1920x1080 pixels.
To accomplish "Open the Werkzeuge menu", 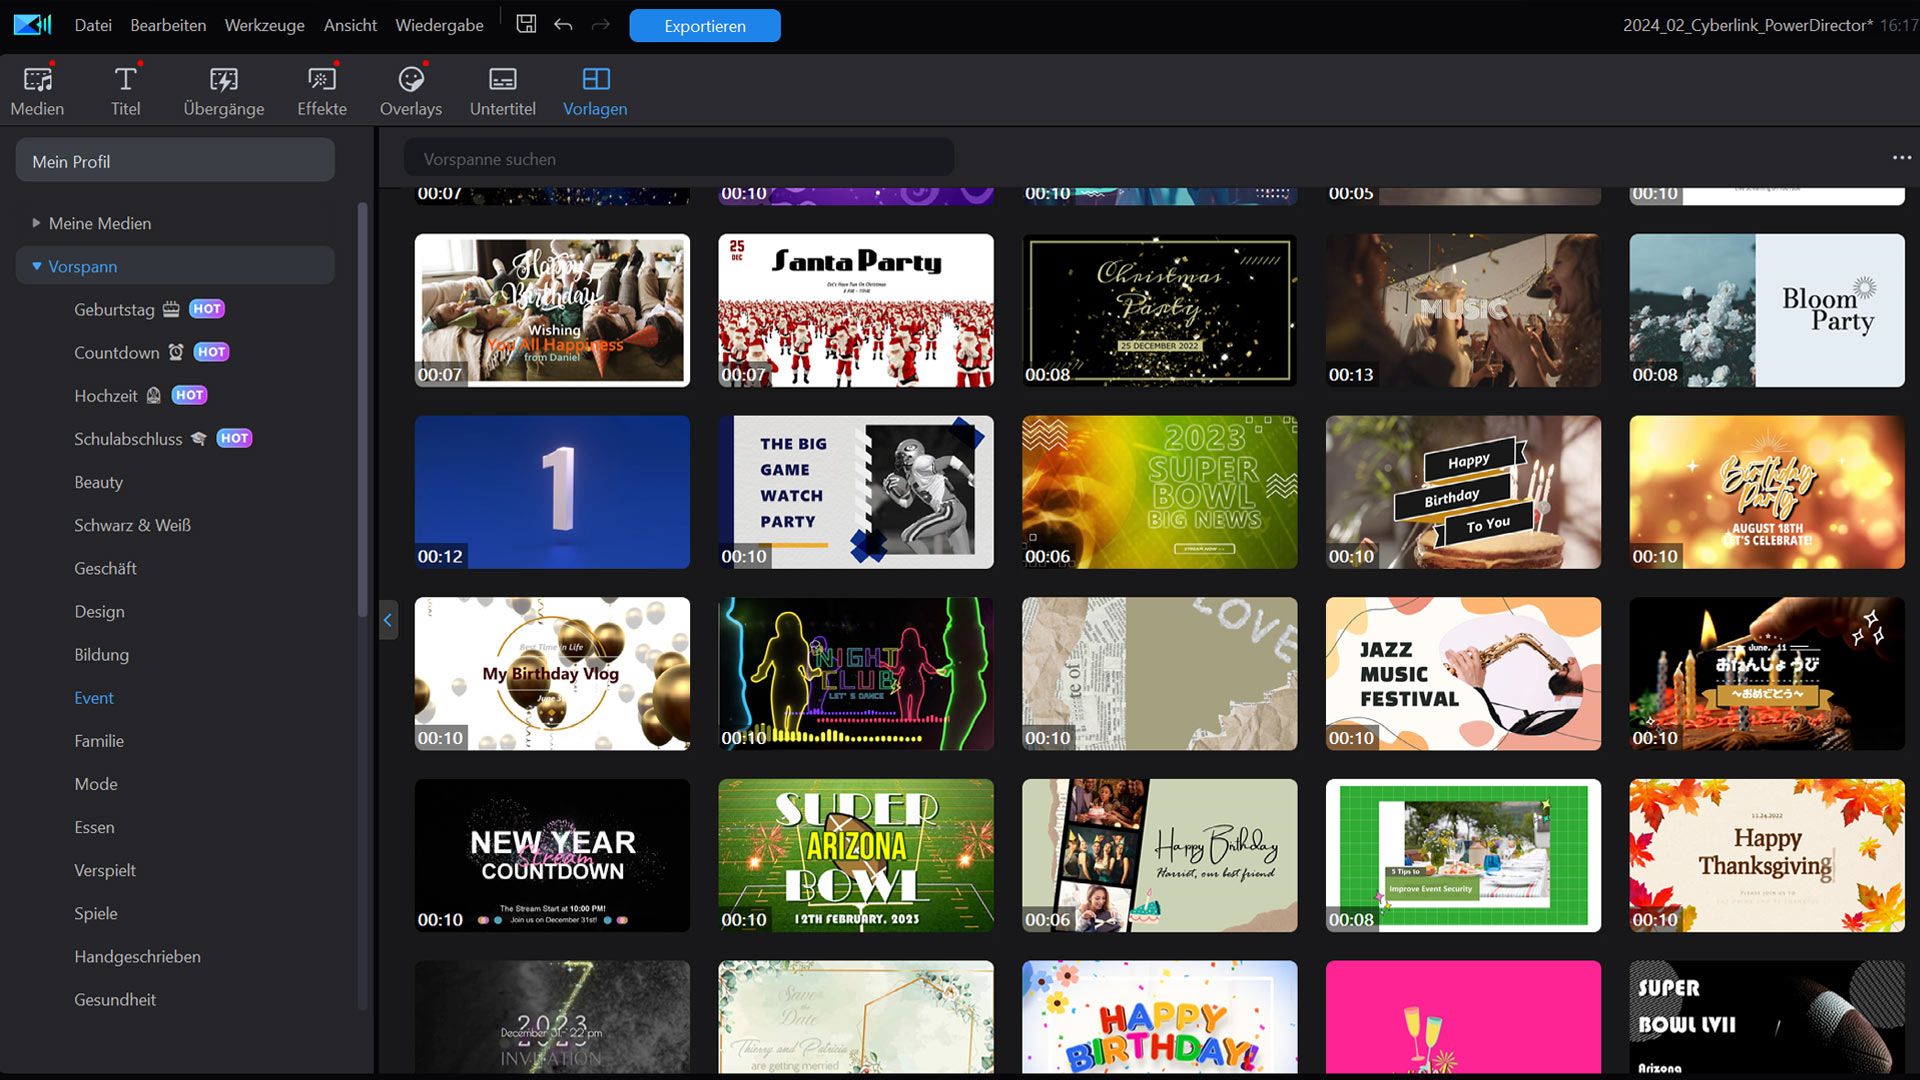I will [264, 25].
